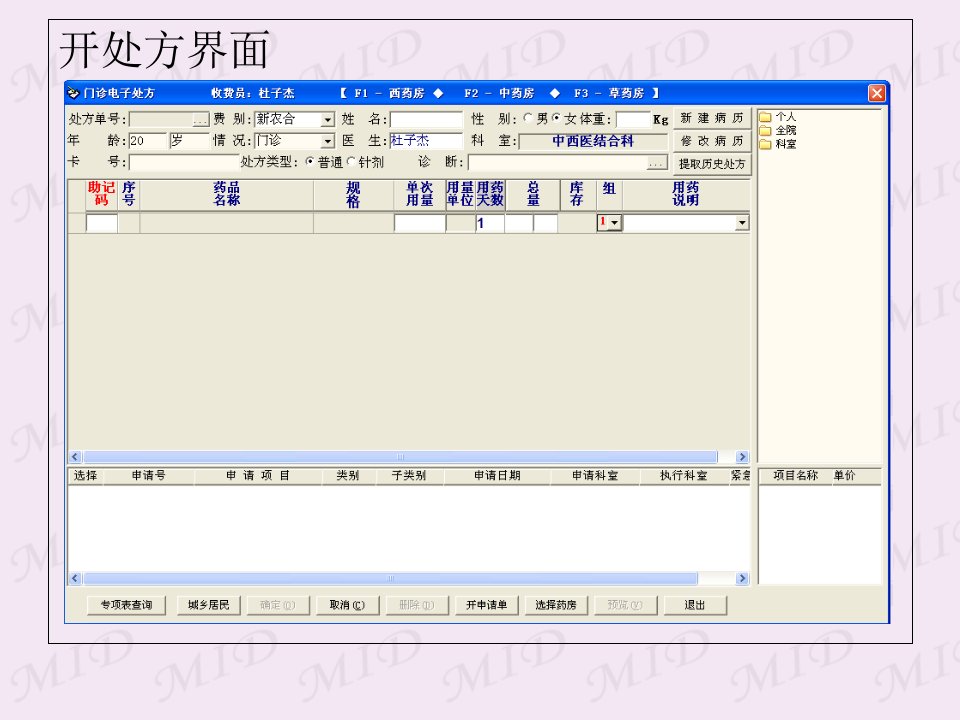
Task: Click the 规格 column header
Action: coord(353,195)
